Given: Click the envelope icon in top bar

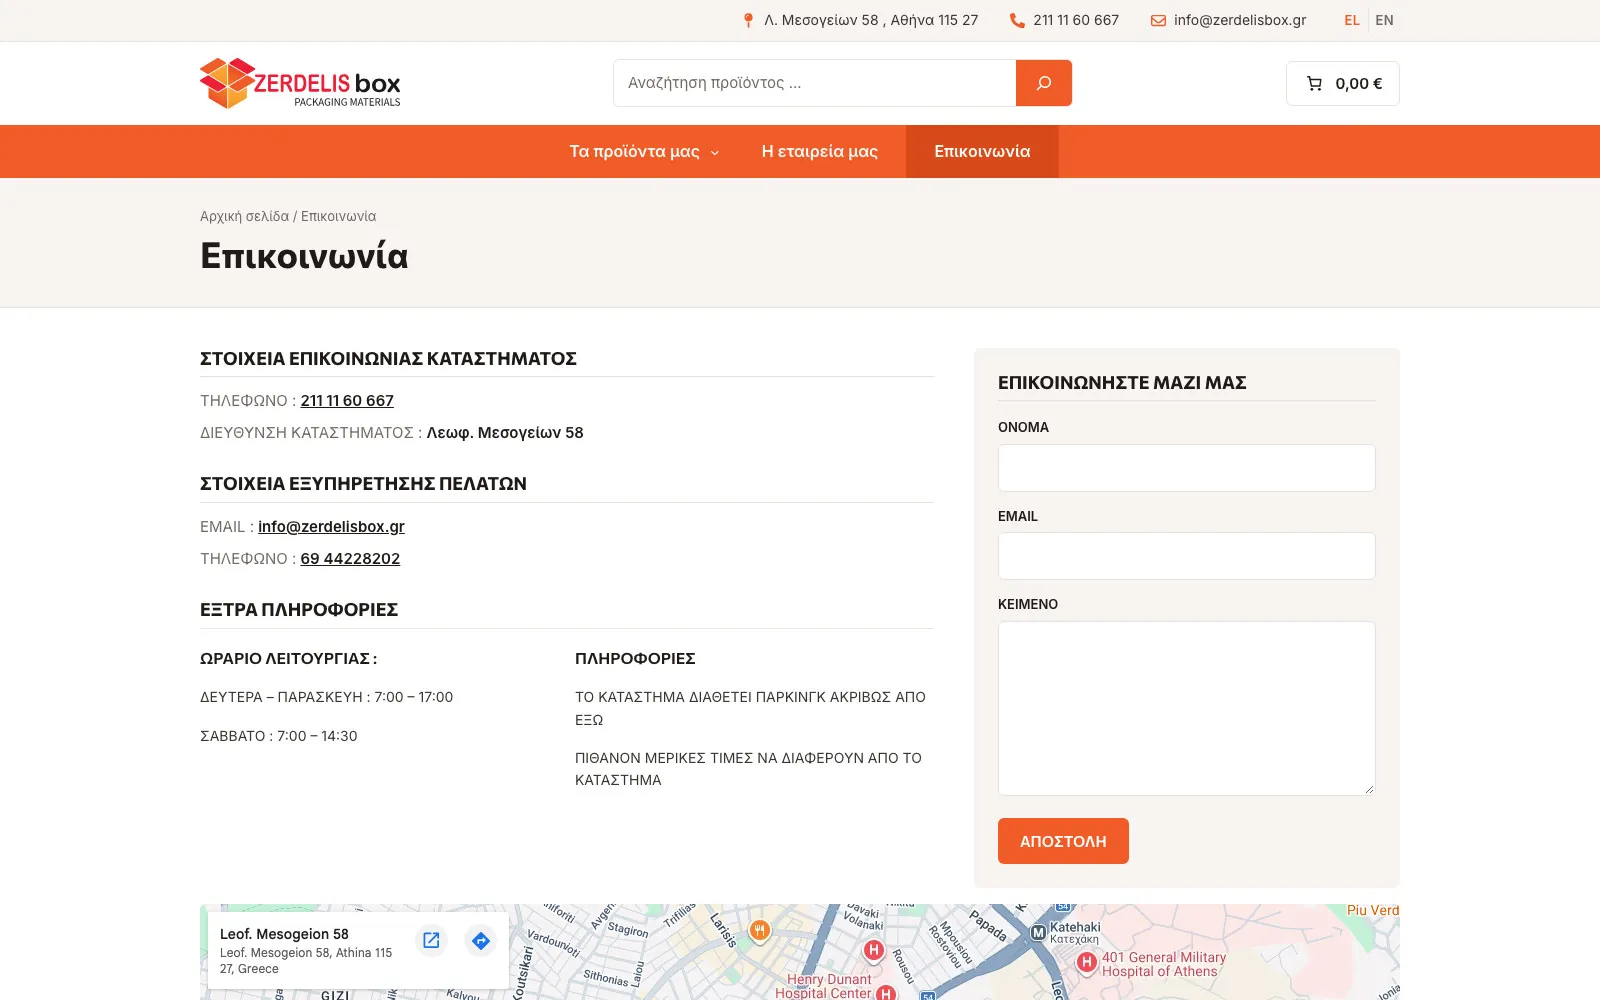Looking at the screenshot, I should pyautogui.click(x=1158, y=20).
